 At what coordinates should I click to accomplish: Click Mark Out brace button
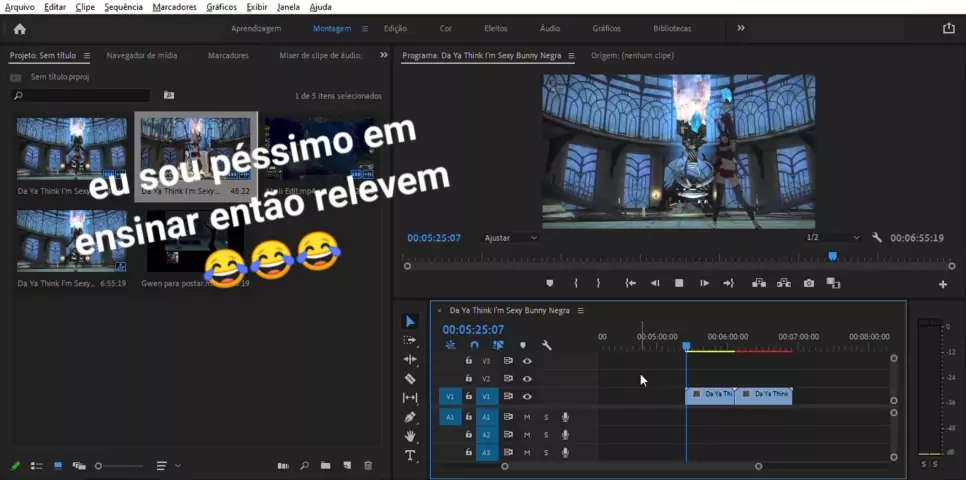pyautogui.click(x=598, y=283)
